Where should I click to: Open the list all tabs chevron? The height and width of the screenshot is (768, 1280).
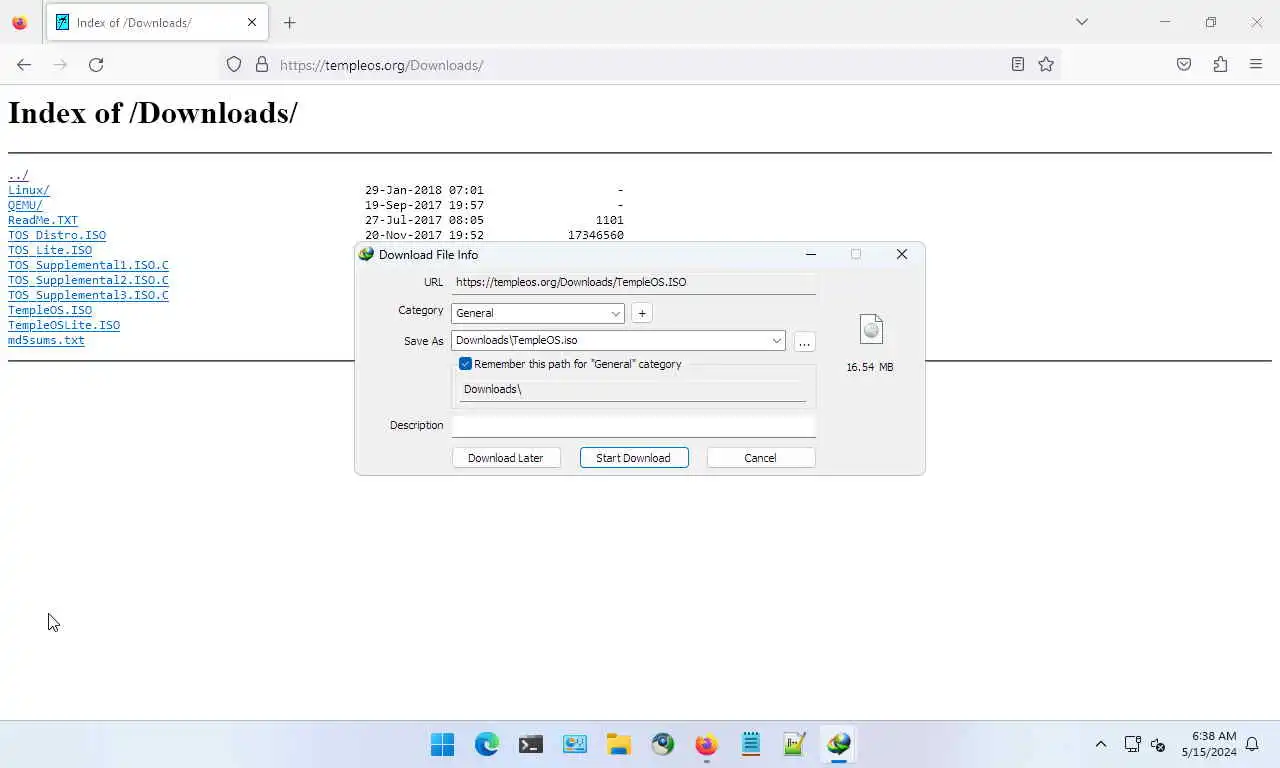(1082, 22)
